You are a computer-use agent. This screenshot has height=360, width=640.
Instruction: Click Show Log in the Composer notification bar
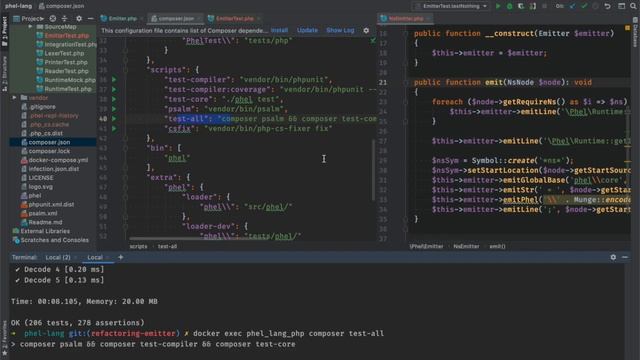[x=340, y=30]
